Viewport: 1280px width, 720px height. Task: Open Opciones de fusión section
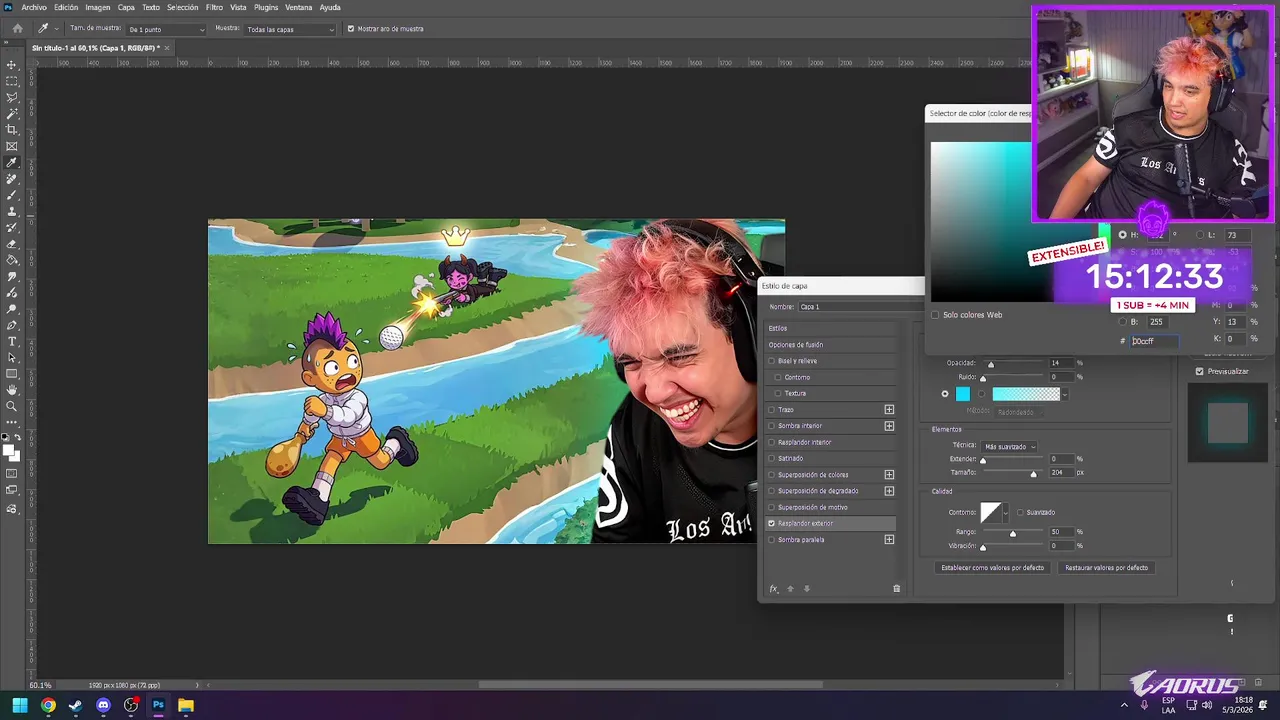(x=830, y=345)
